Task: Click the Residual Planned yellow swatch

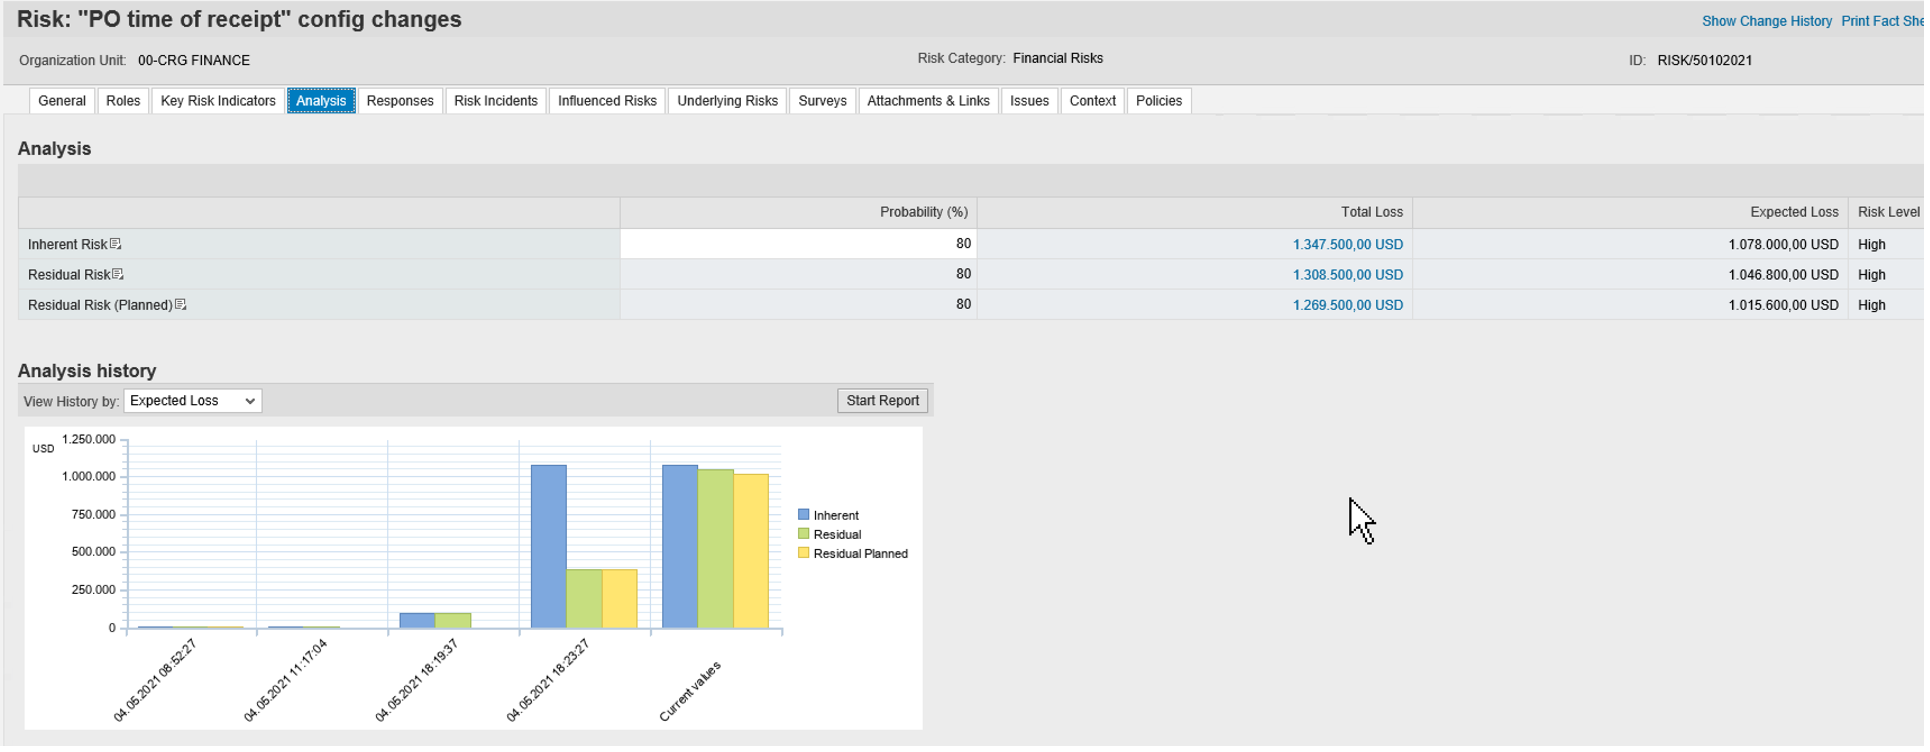Action: 803,554
